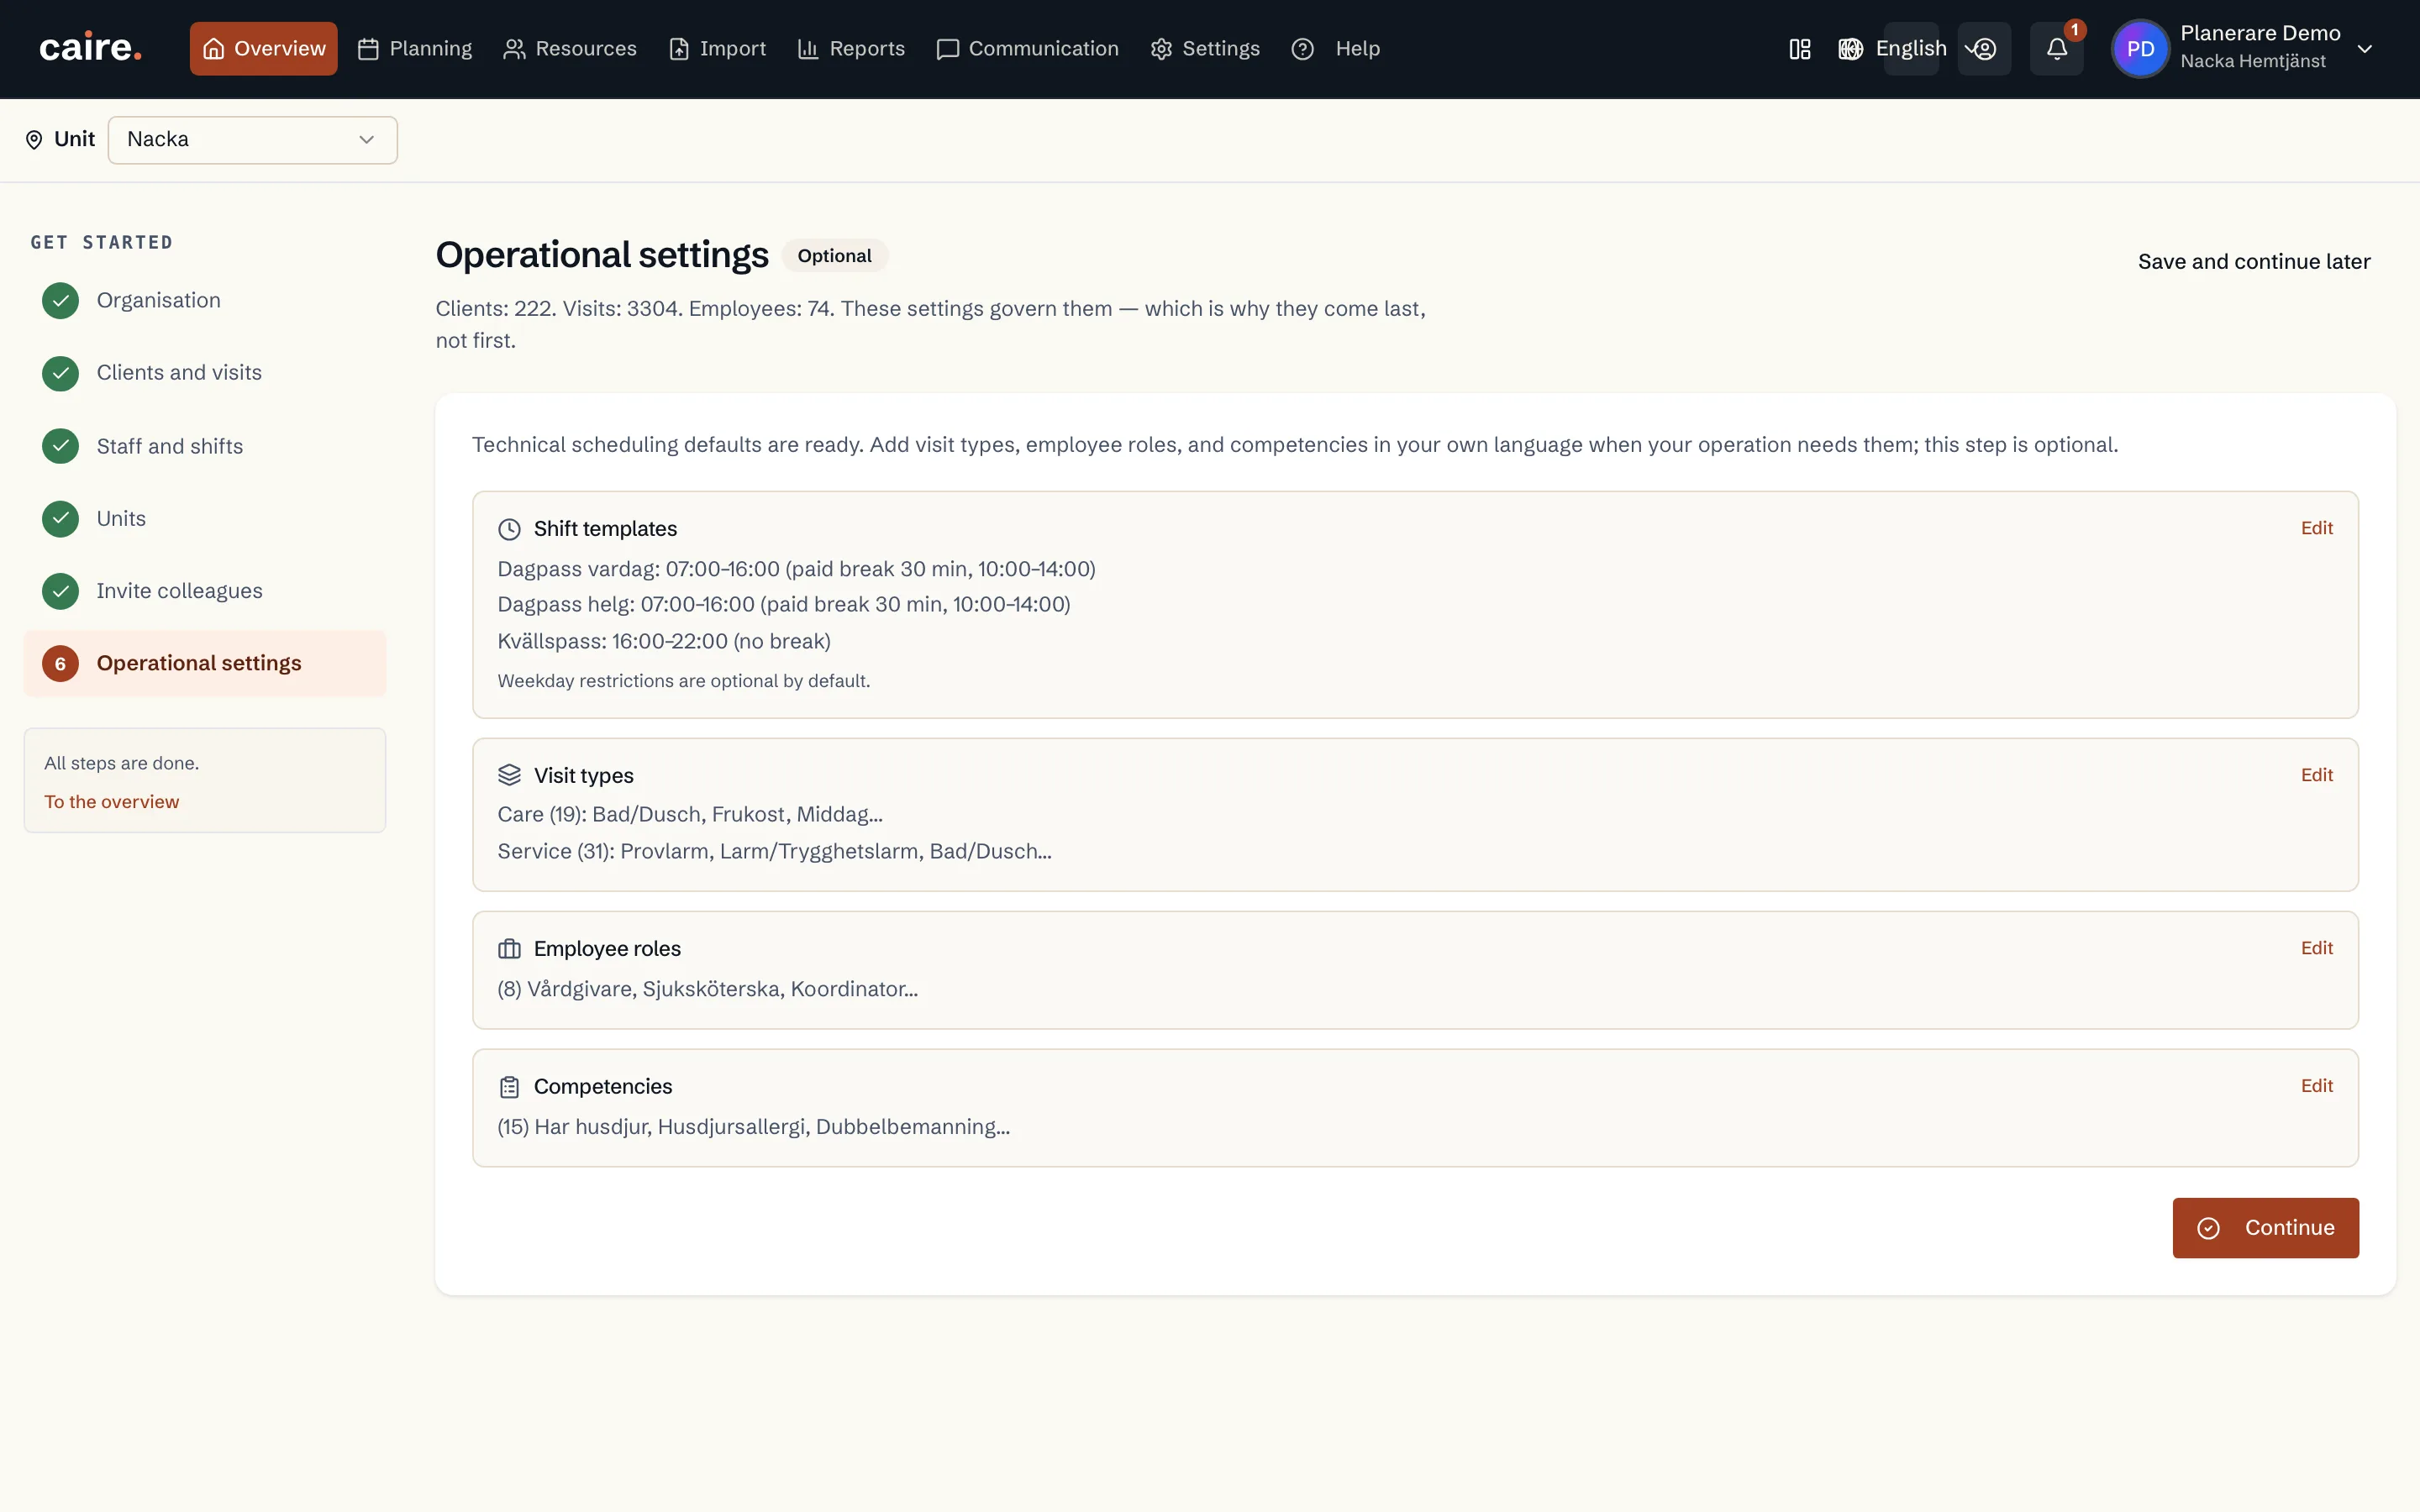Viewport: 2420px width, 1512px height.
Task: Edit Shift templates
Action: coord(2316,528)
